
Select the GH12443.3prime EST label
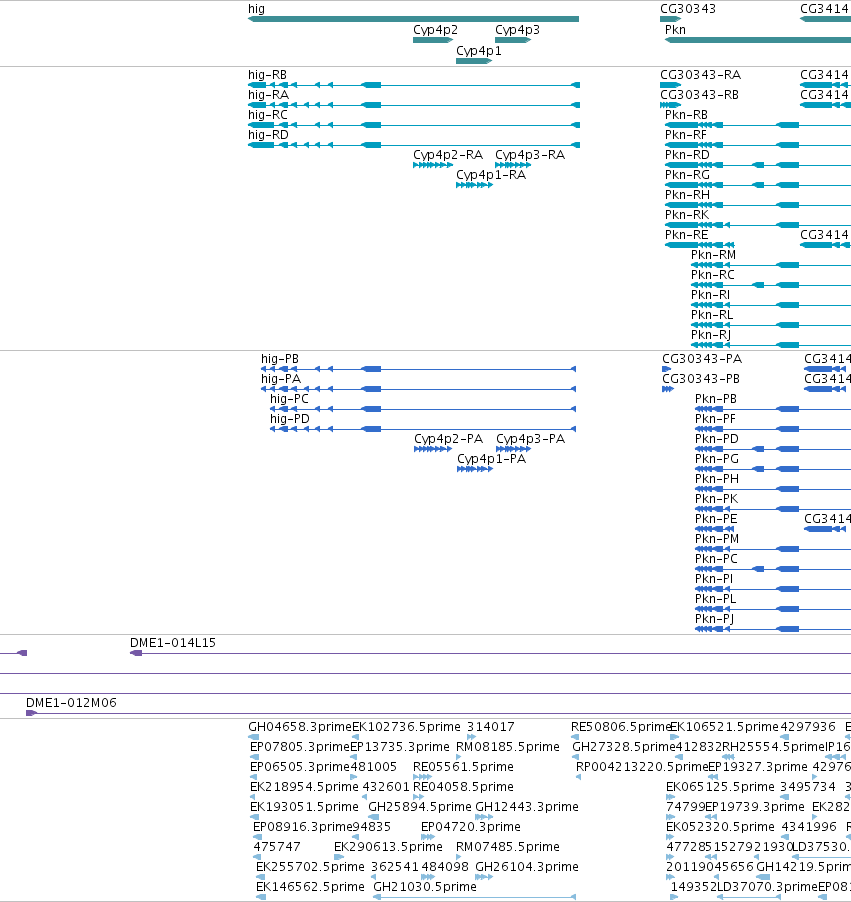[x=526, y=807]
